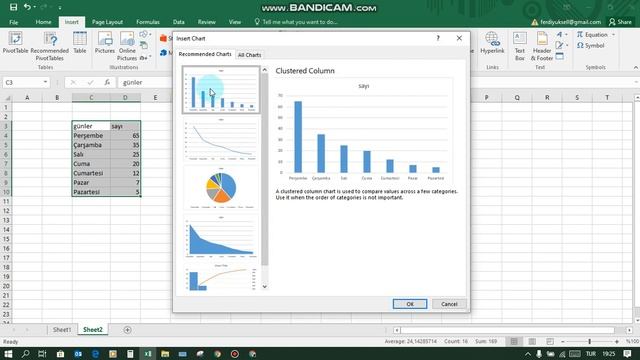Screen dimensions: 640x360
Task: Switch to the All Charts tab
Action: (249, 55)
